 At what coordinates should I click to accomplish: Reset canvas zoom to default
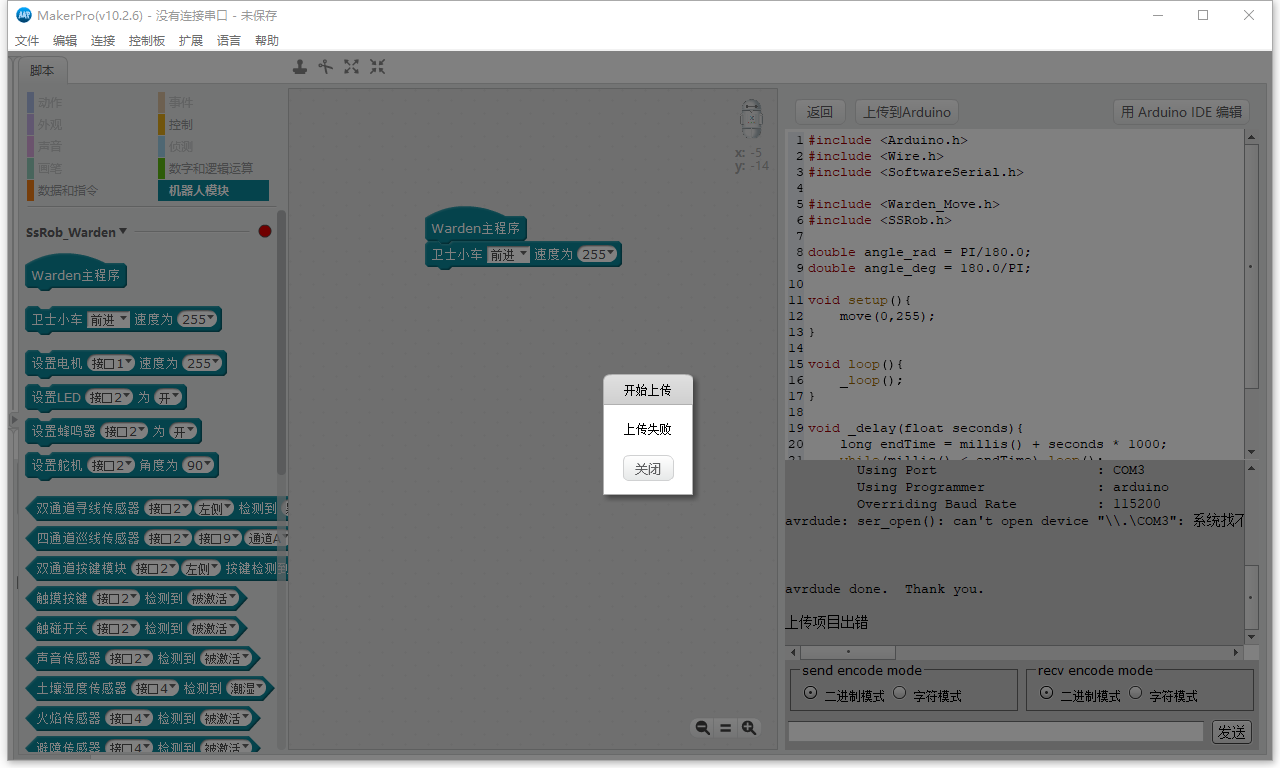click(x=726, y=727)
